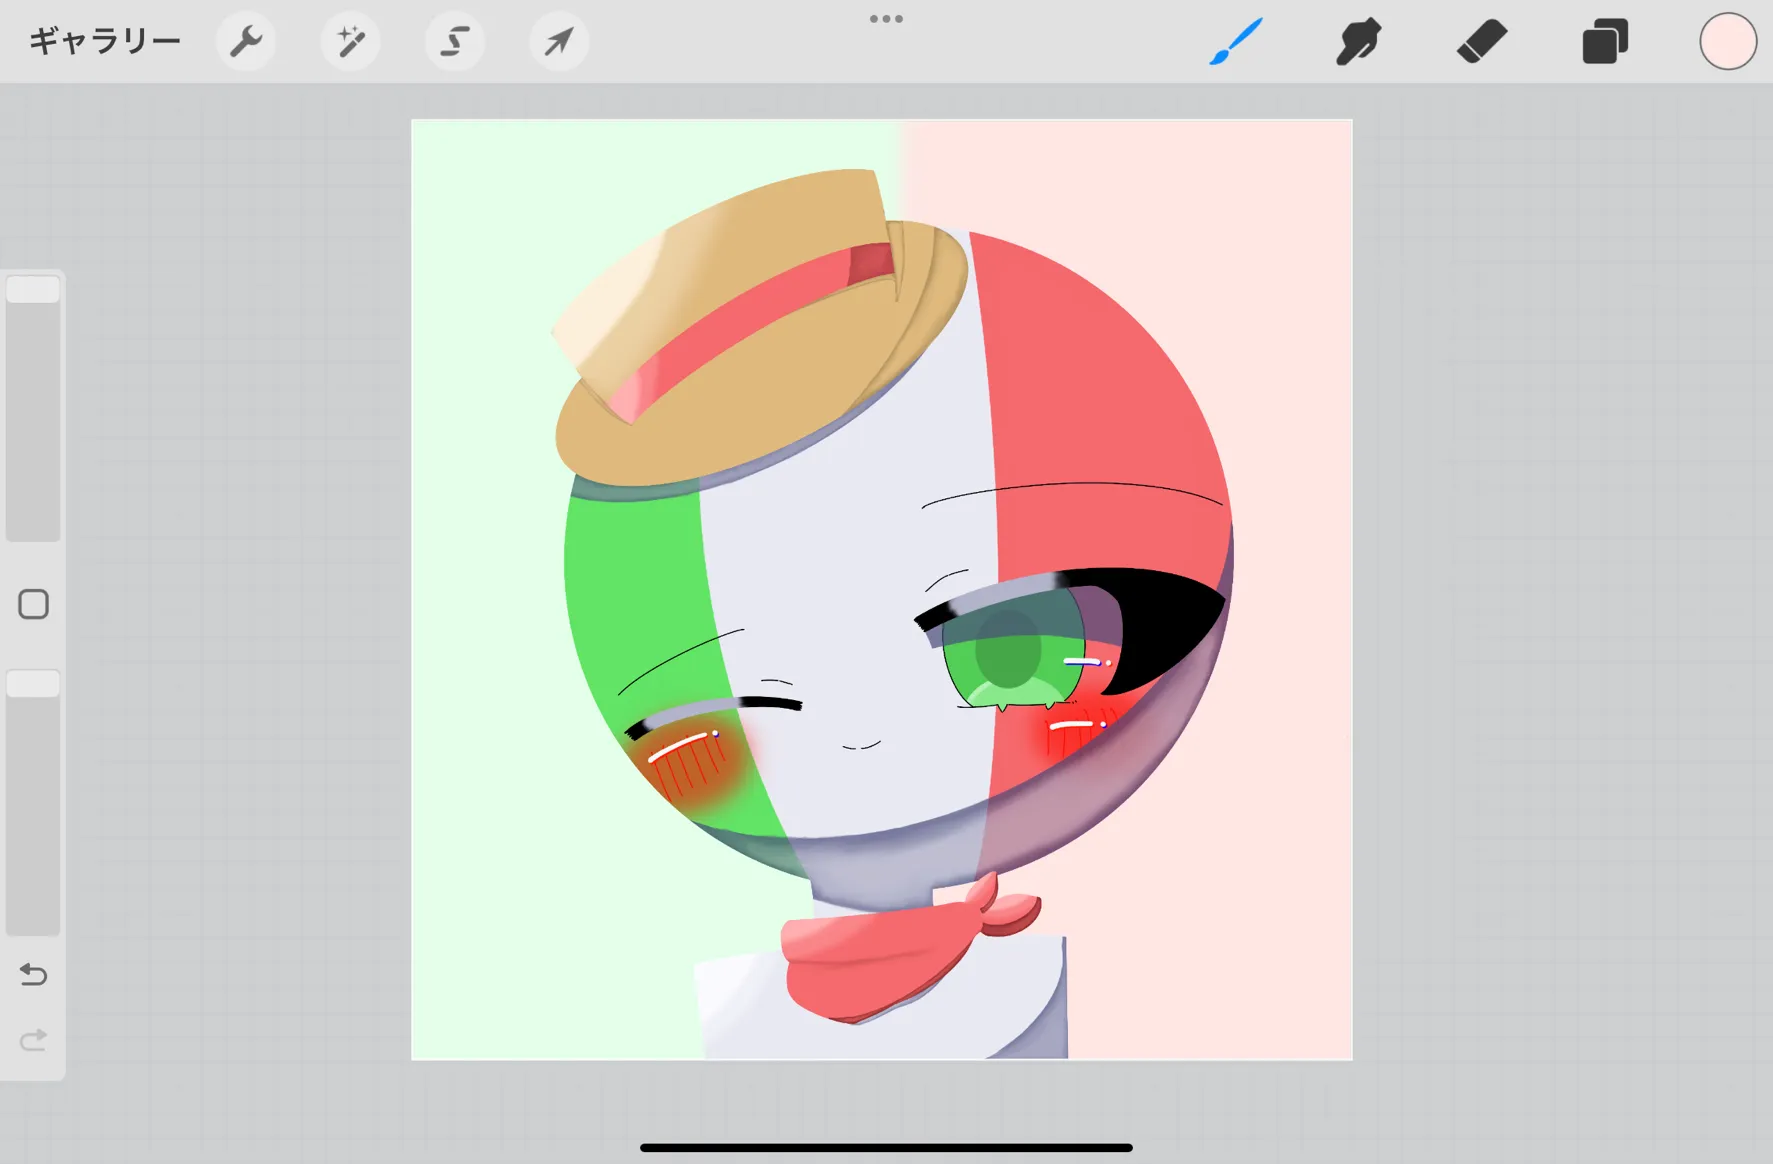This screenshot has width=1773, height=1164.
Task: Click the drawing canvas artwork
Action: [x=882, y=590]
